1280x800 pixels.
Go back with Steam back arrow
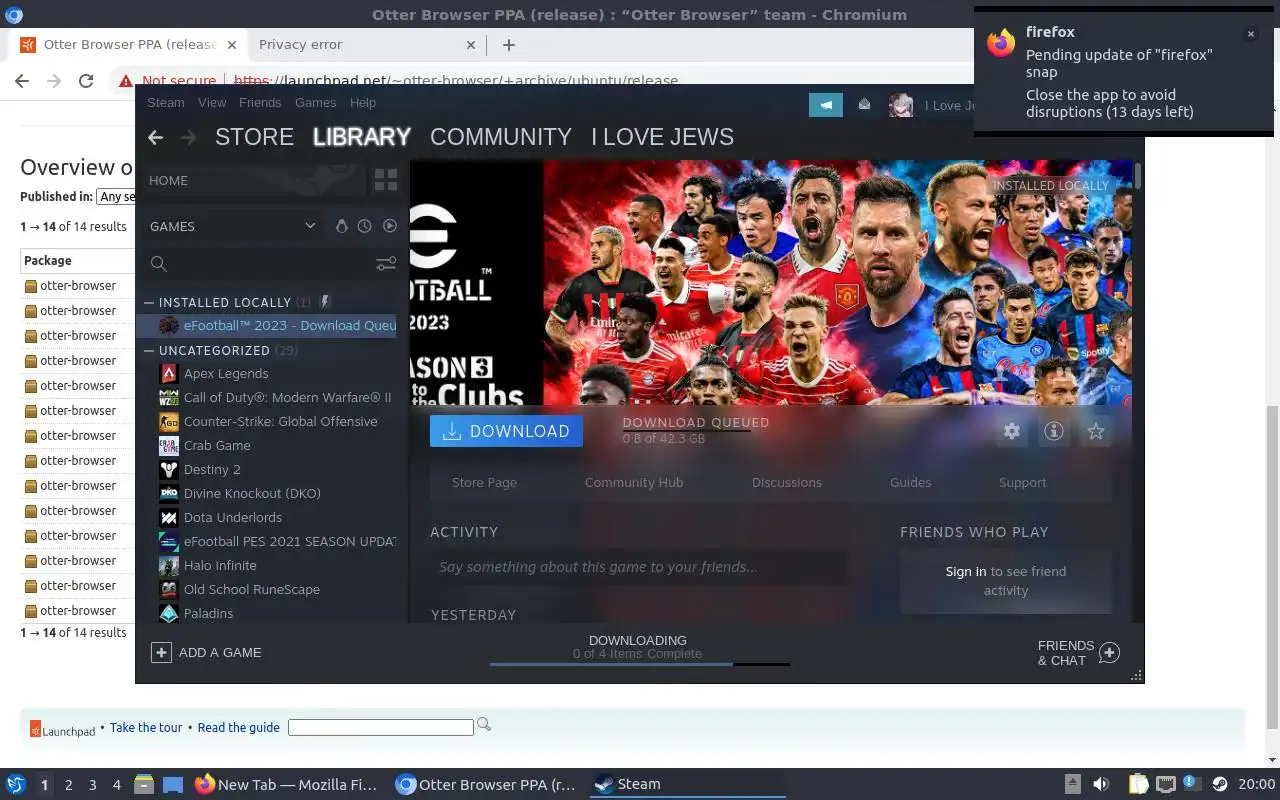[155, 137]
